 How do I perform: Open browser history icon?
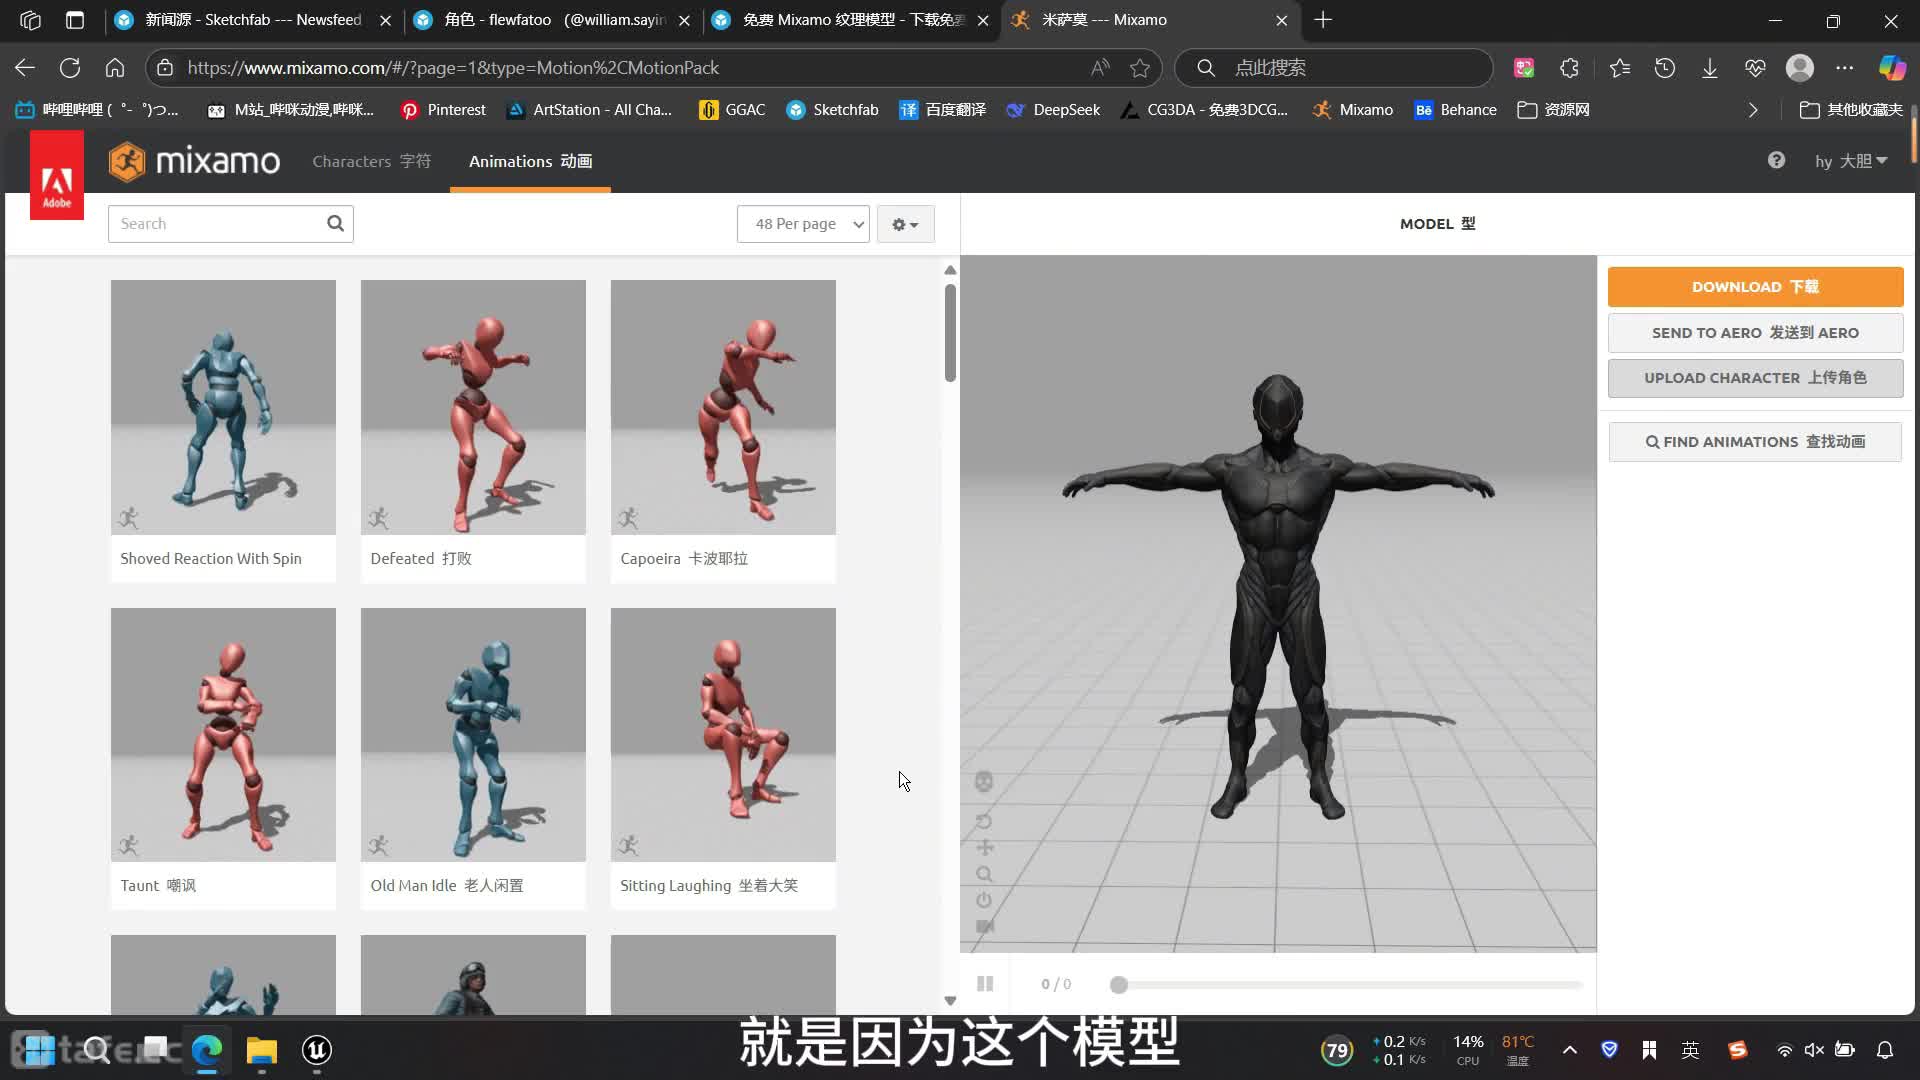coord(1665,68)
